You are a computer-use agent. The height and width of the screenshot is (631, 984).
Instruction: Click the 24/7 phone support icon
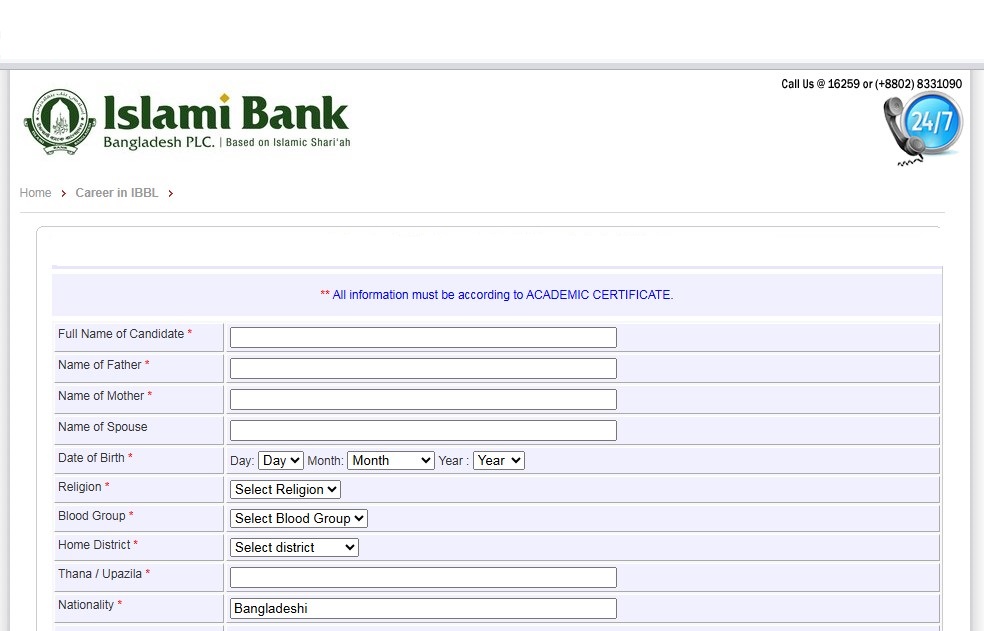pyautogui.click(x=922, y=127)
